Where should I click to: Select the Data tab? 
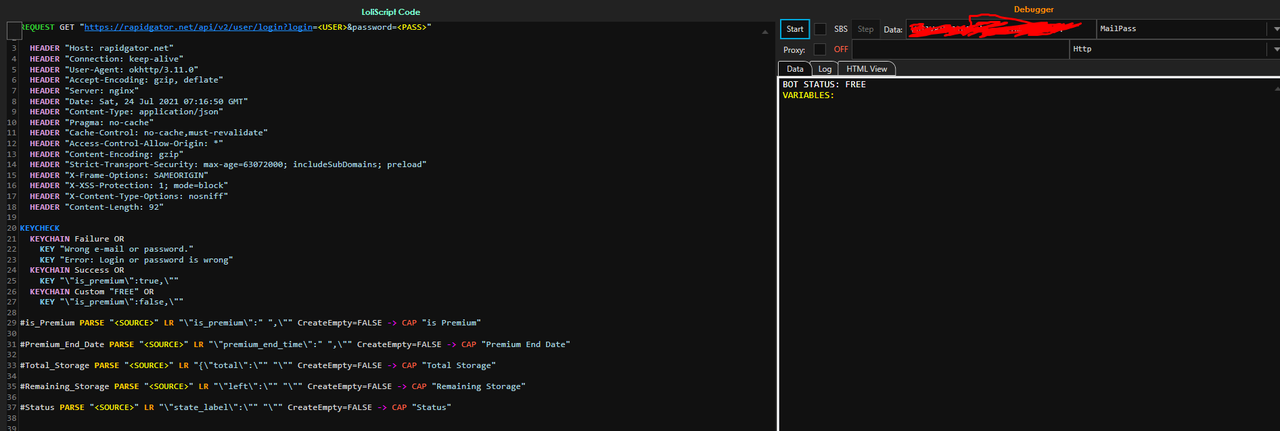pos(795,69)
